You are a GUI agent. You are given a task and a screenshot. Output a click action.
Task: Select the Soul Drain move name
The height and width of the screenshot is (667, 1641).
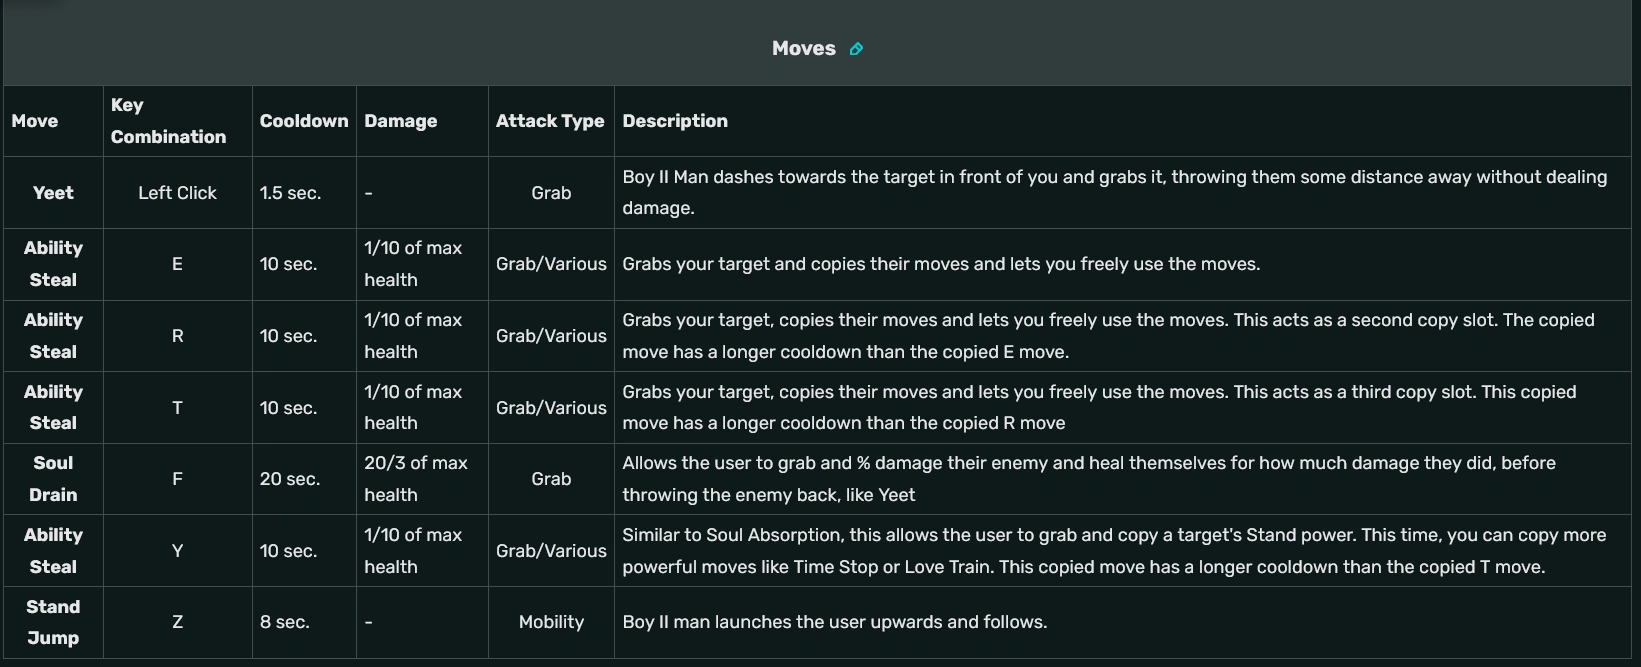[x=53, y=479]
